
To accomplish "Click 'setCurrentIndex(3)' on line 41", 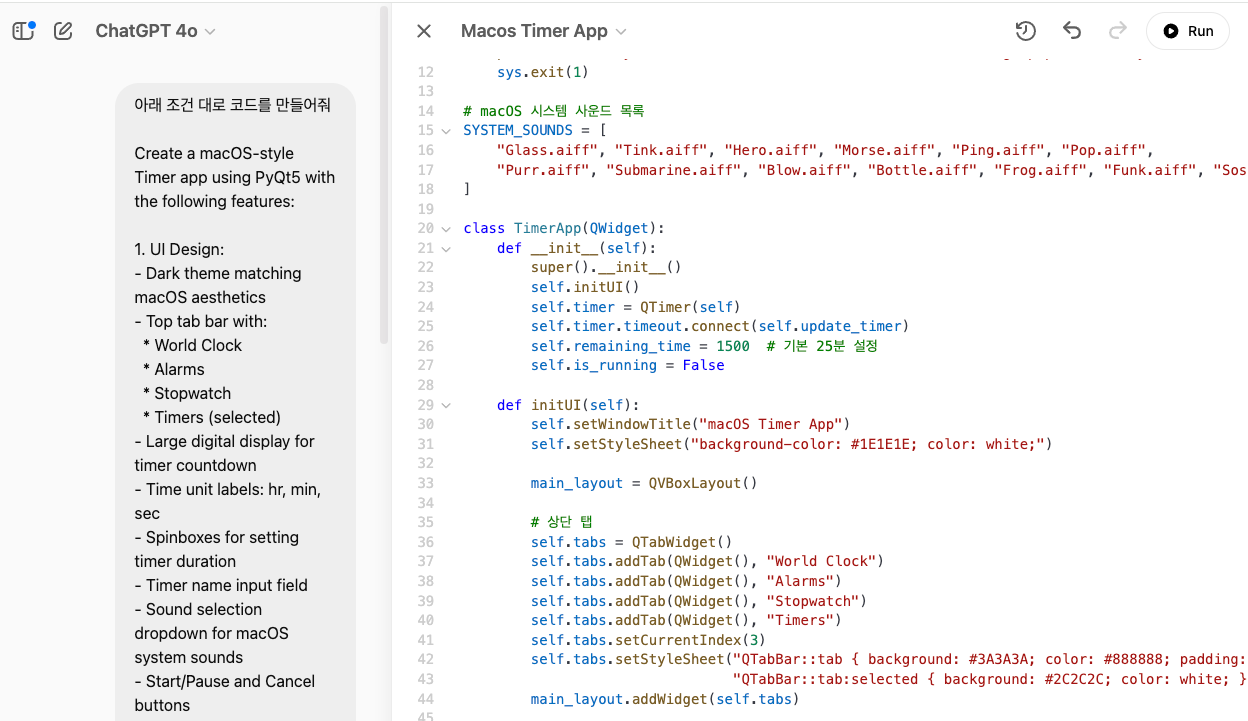I will (x=690, y=640).
